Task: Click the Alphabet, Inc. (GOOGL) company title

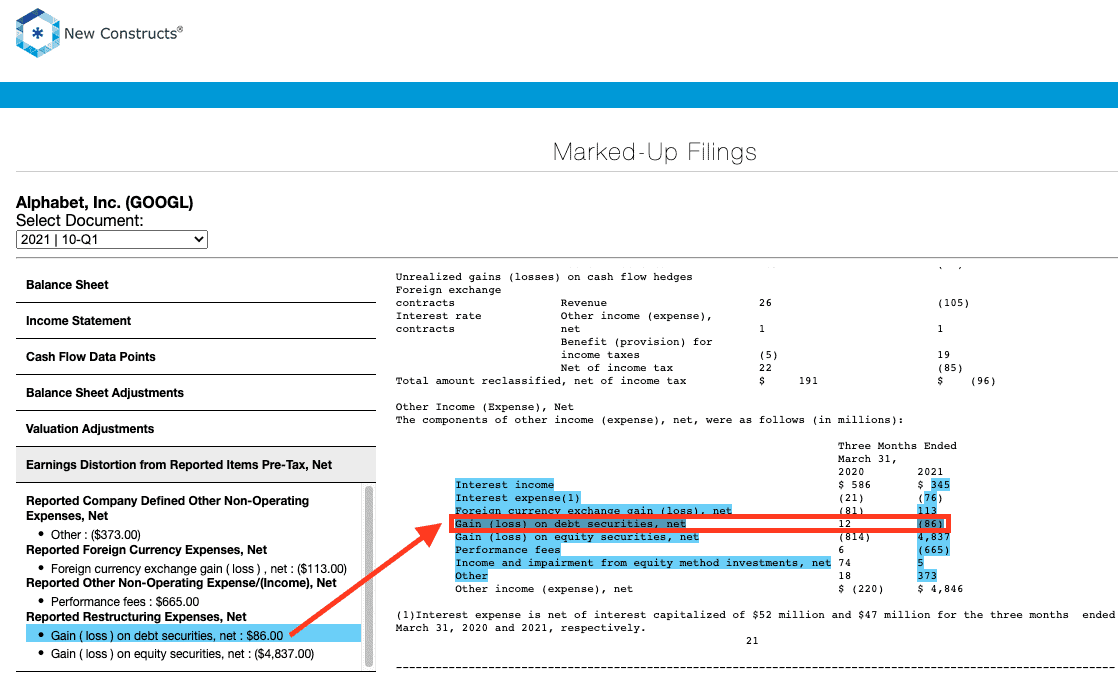Action: [x=105, y=203]
